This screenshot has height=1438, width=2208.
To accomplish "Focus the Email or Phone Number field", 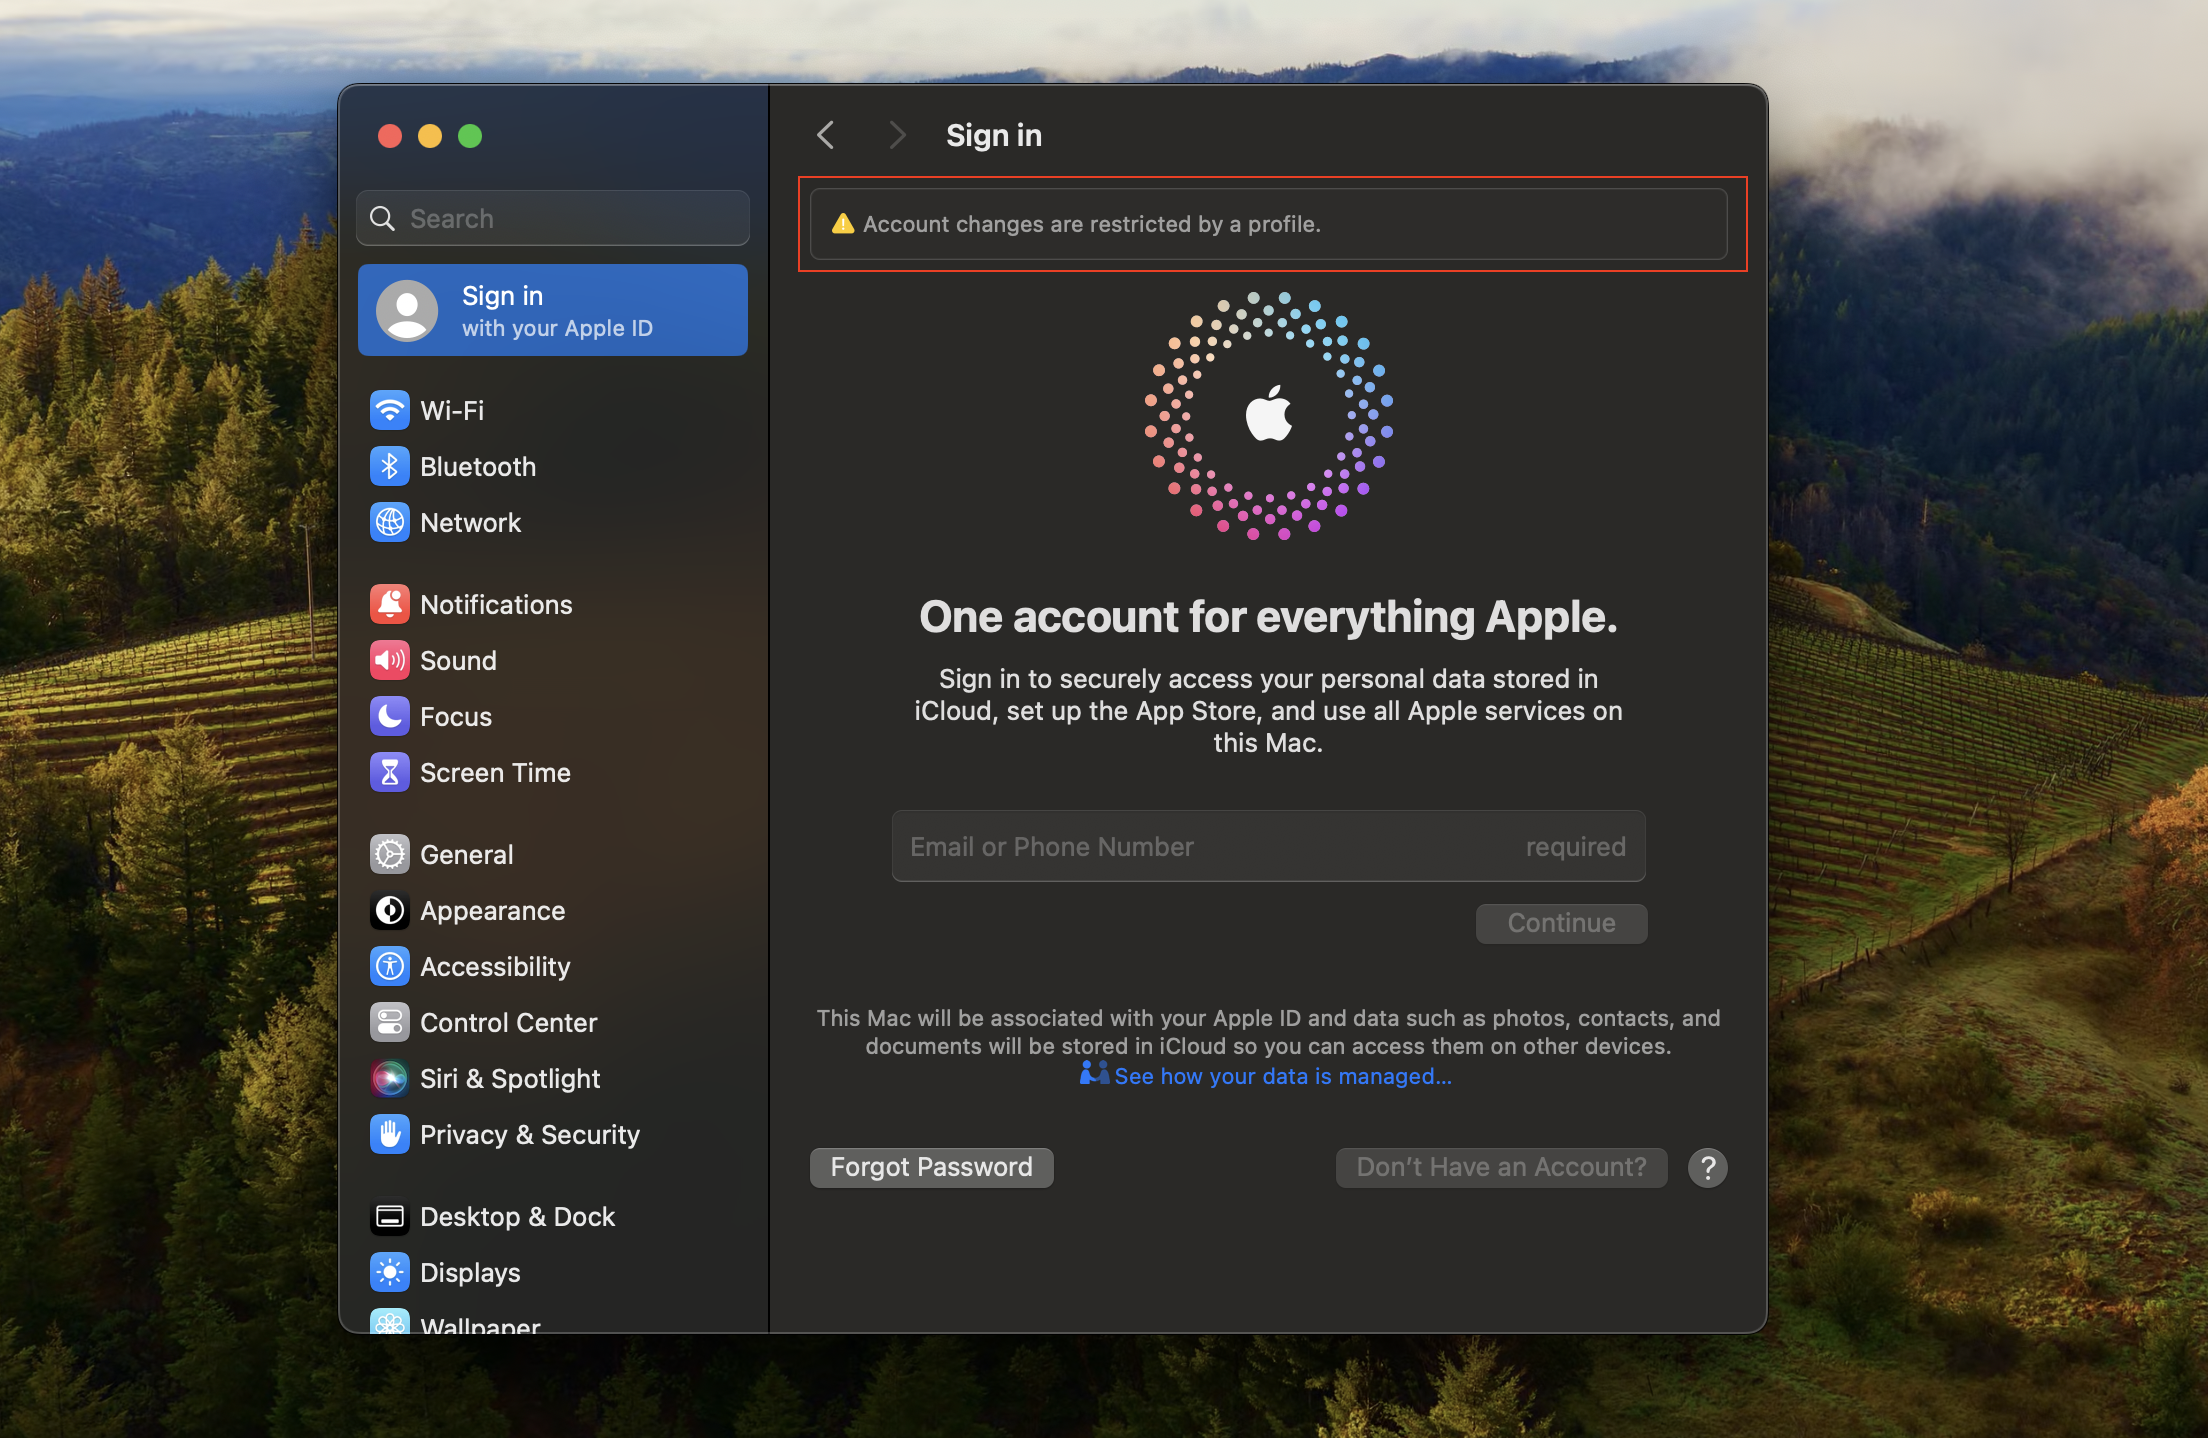I will (1268, 846).
